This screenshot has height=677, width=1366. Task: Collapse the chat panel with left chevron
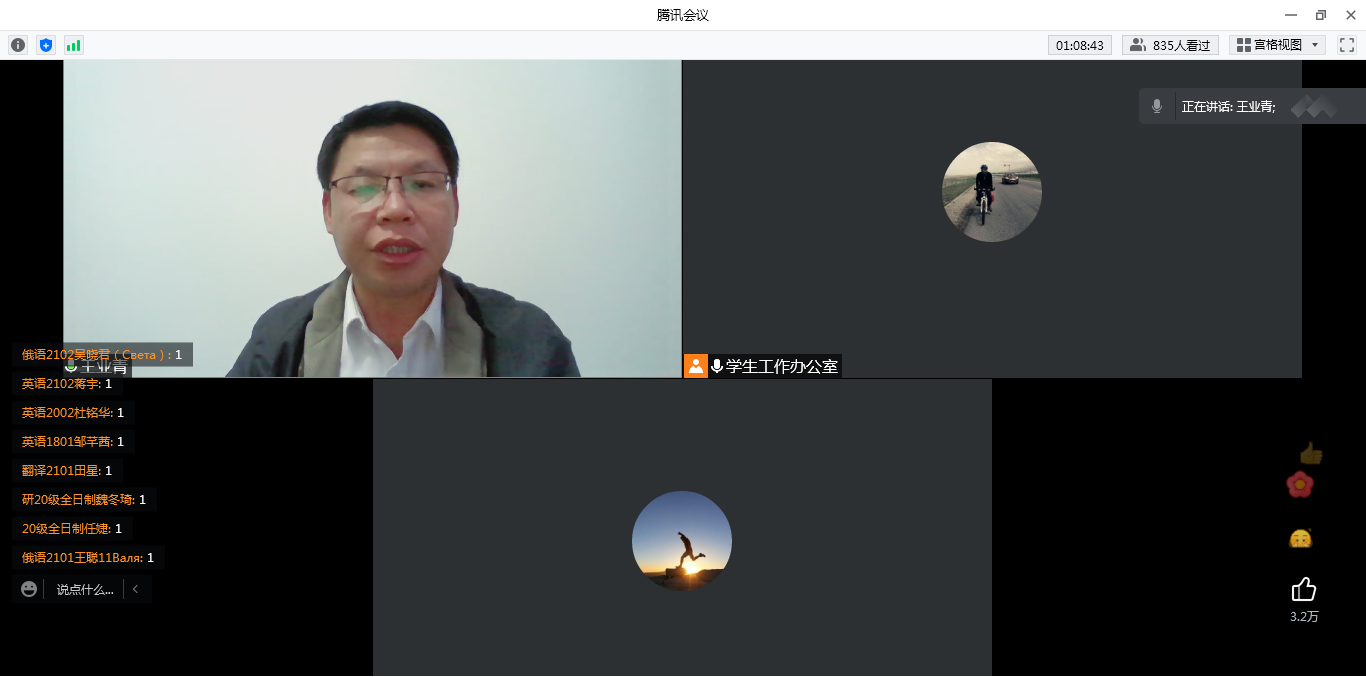tap(136, 589)
